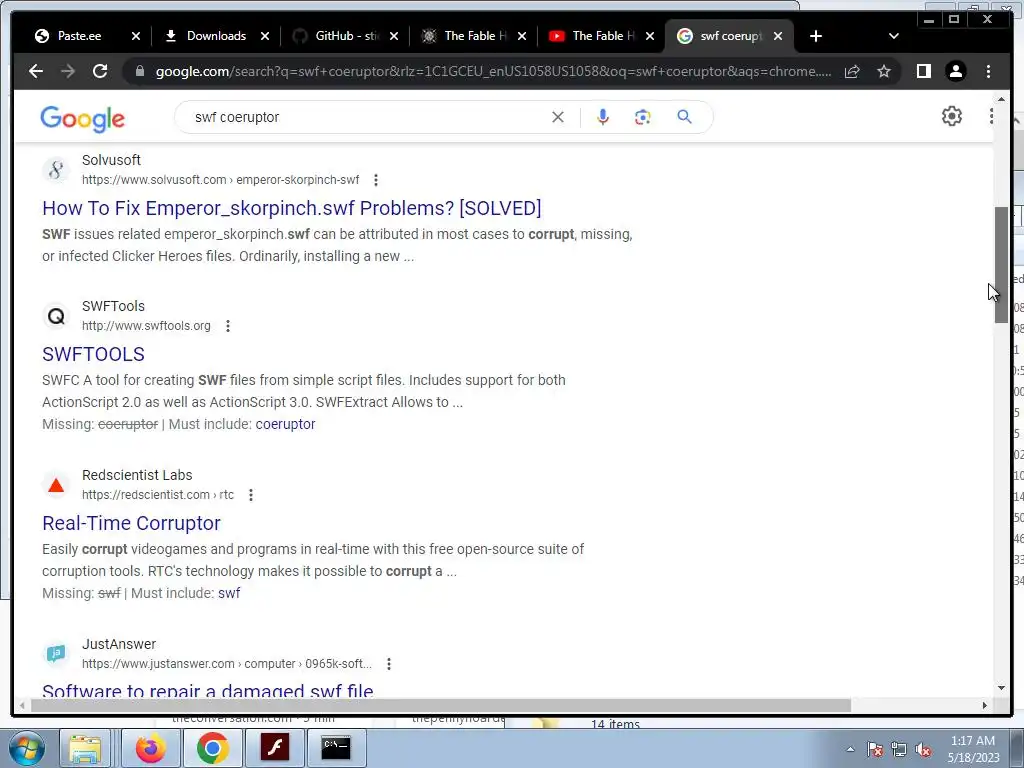Clear the Google search box

coord(558,117)
